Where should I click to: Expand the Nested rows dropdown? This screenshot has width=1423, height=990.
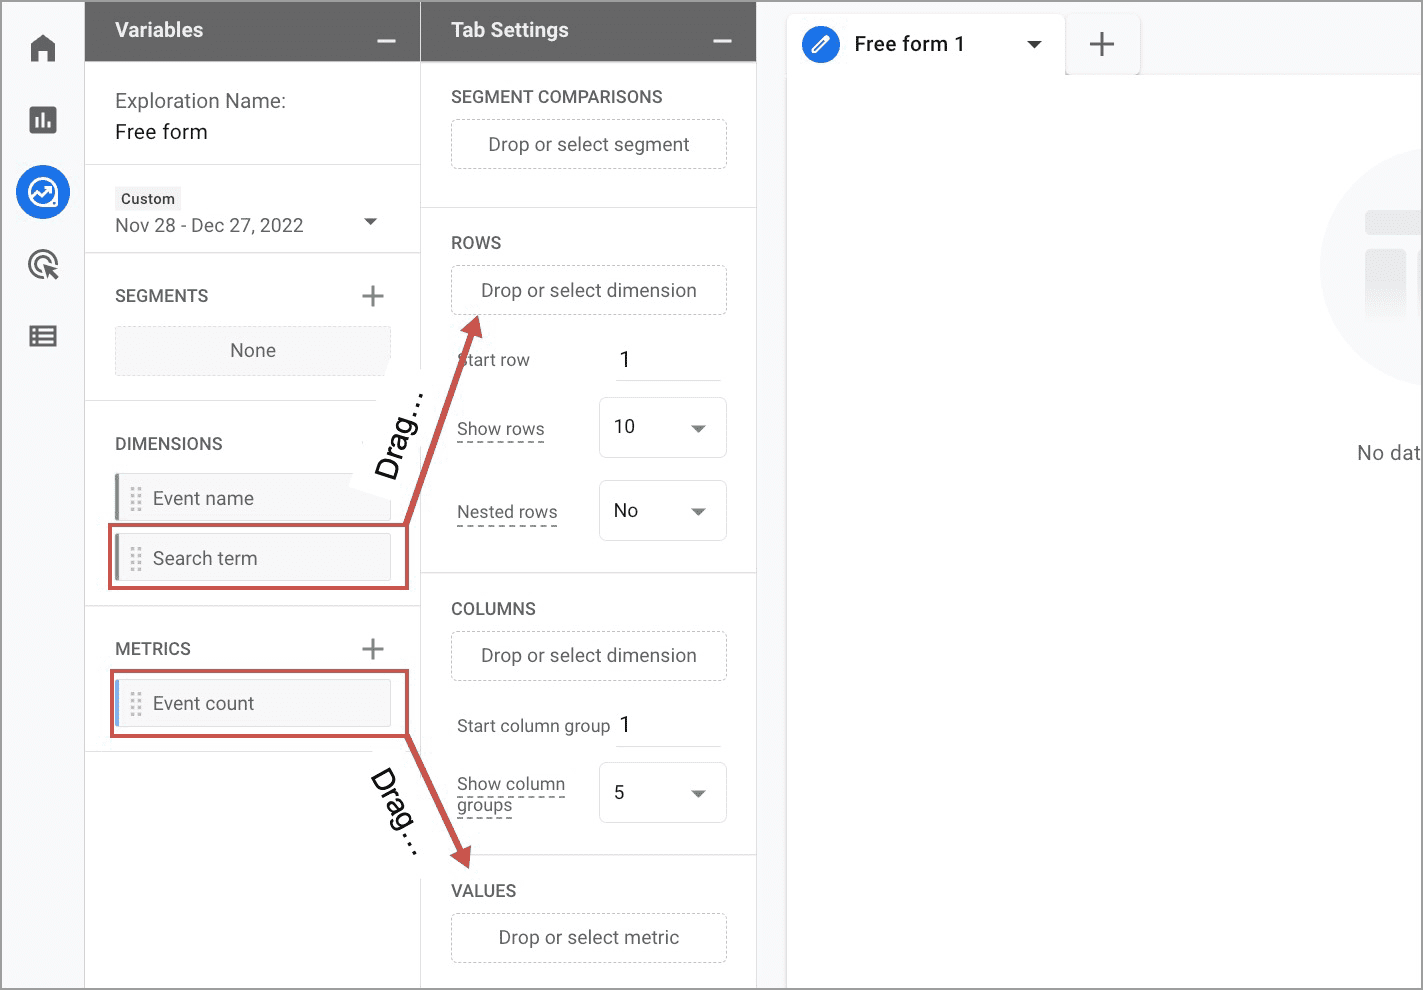pyautogui.click(x=662, y=511)
